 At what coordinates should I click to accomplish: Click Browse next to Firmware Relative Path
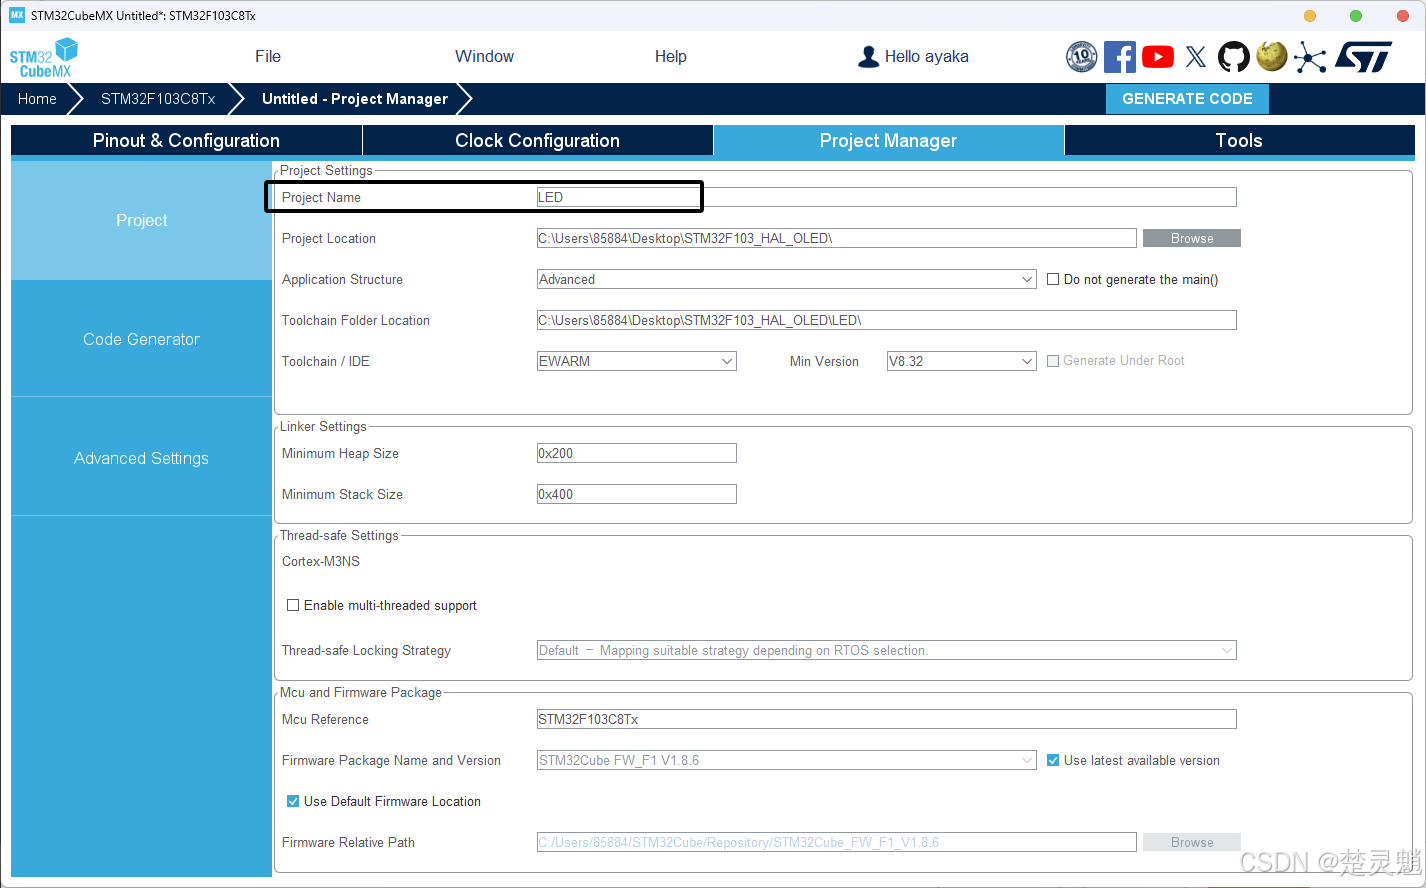(x=1192, y=842)
